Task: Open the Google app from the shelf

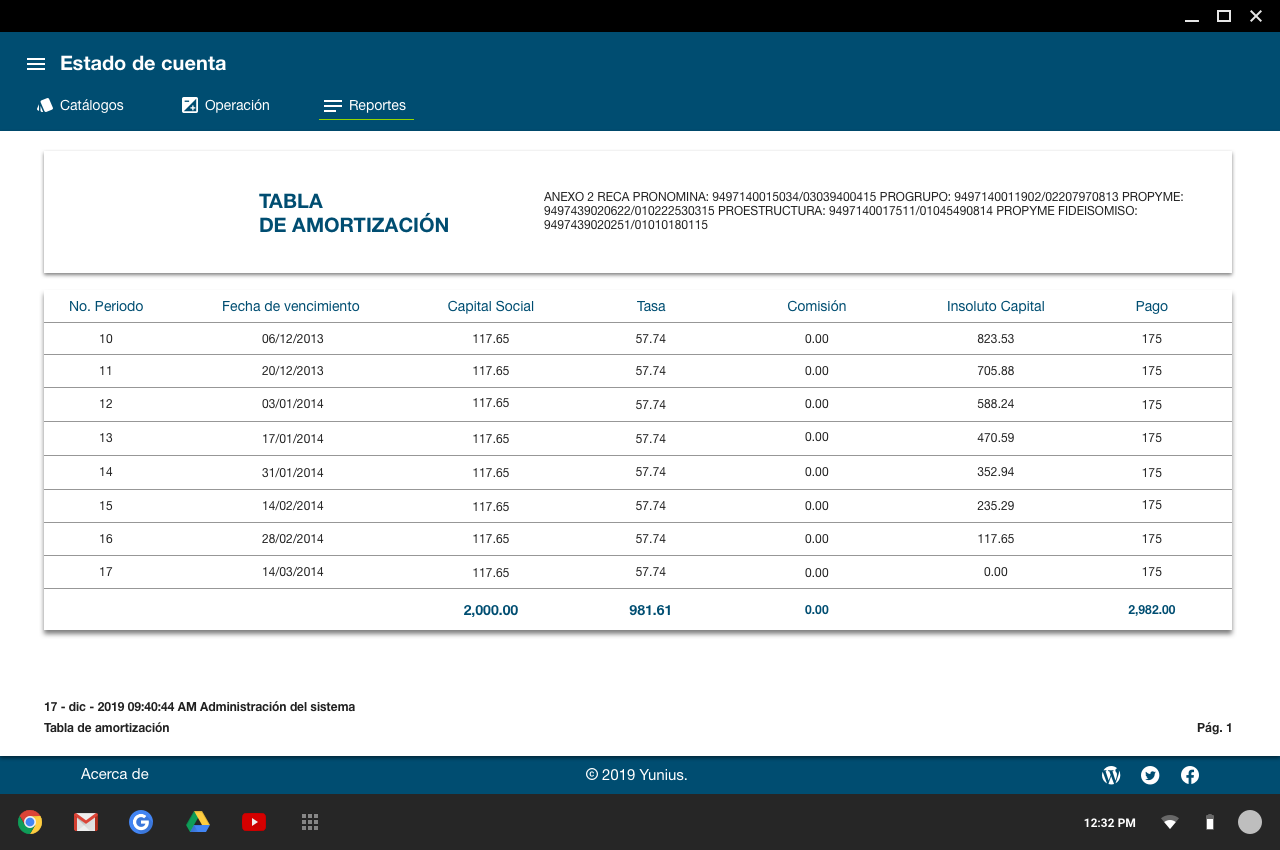Action: pos(141,822)
